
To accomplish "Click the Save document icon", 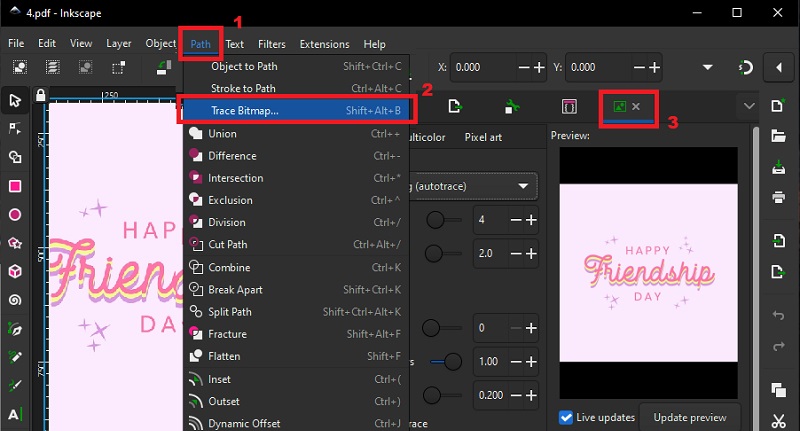I will point(778,167).
